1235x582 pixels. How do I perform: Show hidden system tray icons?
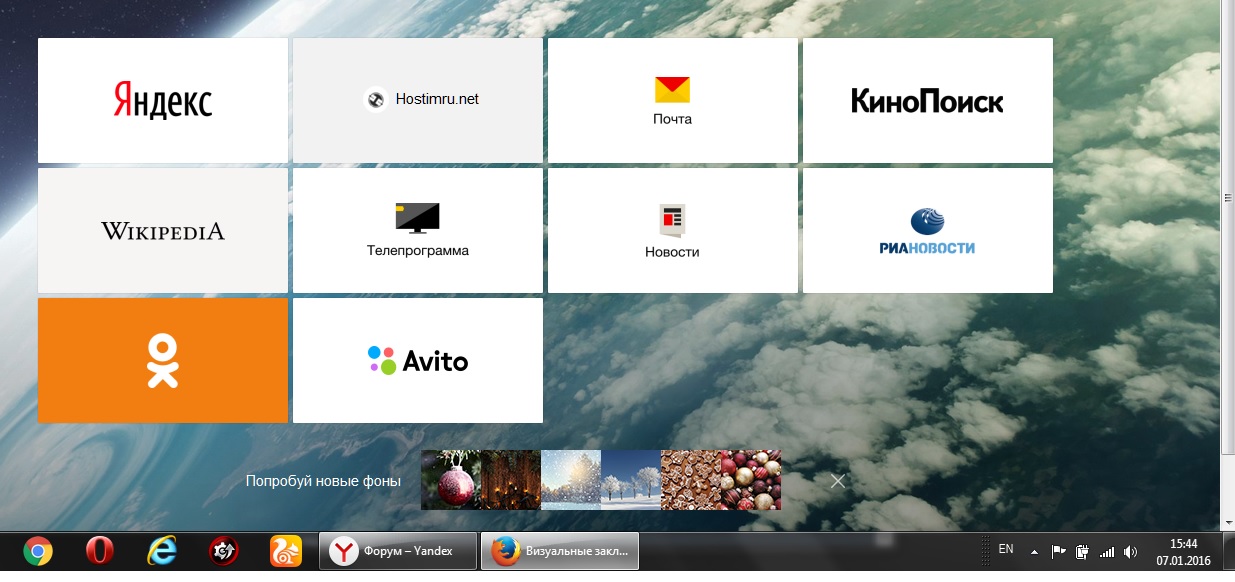(1034, 552)
